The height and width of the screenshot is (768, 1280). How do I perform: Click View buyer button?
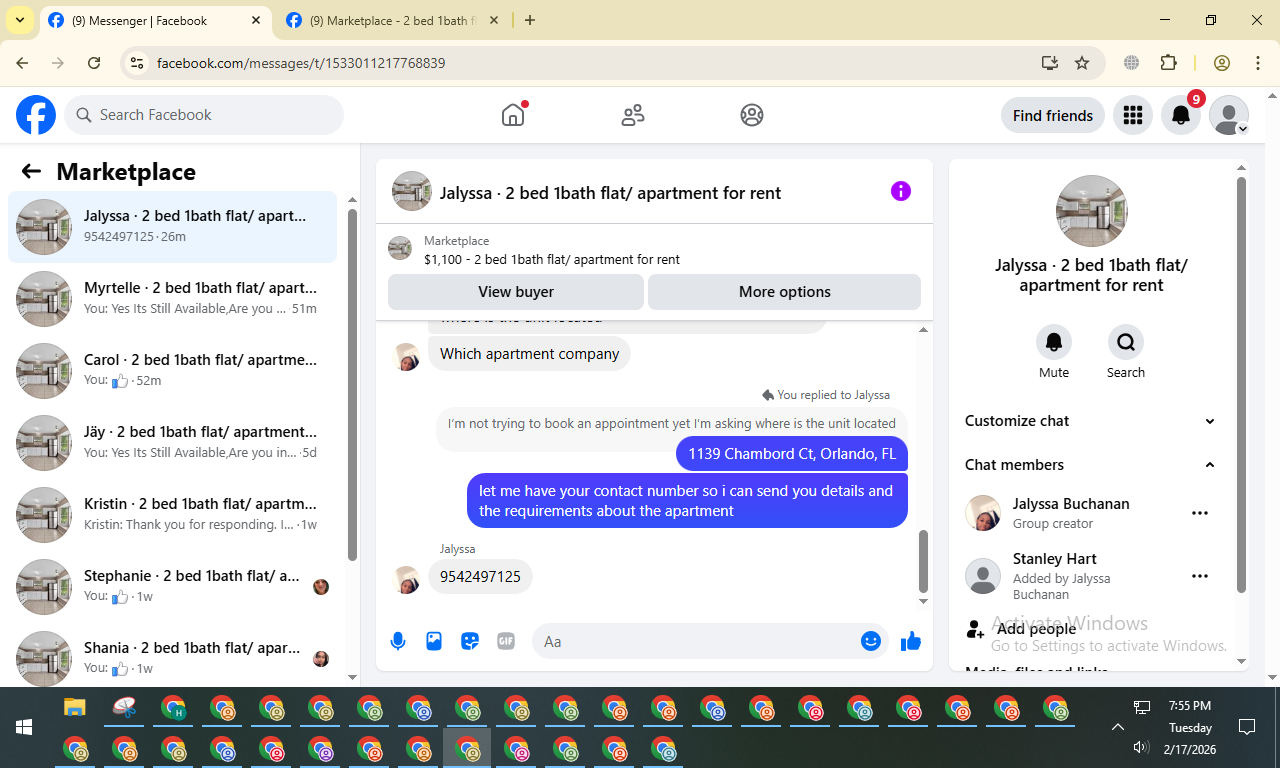tap(516, 292)
